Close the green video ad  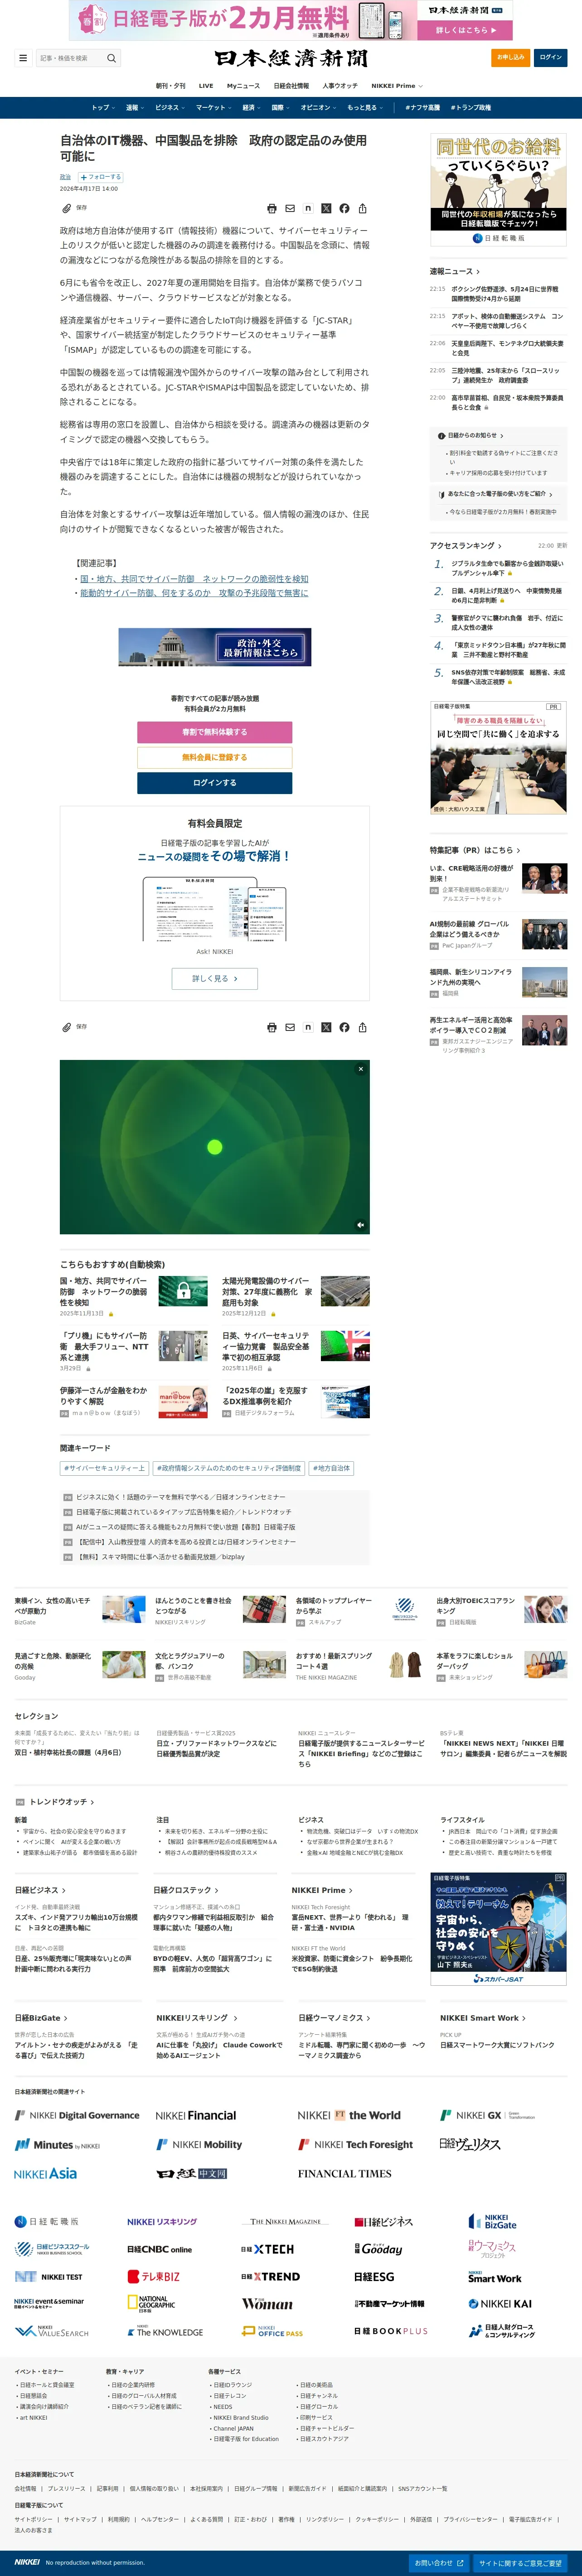click(x=361, y=1069)
